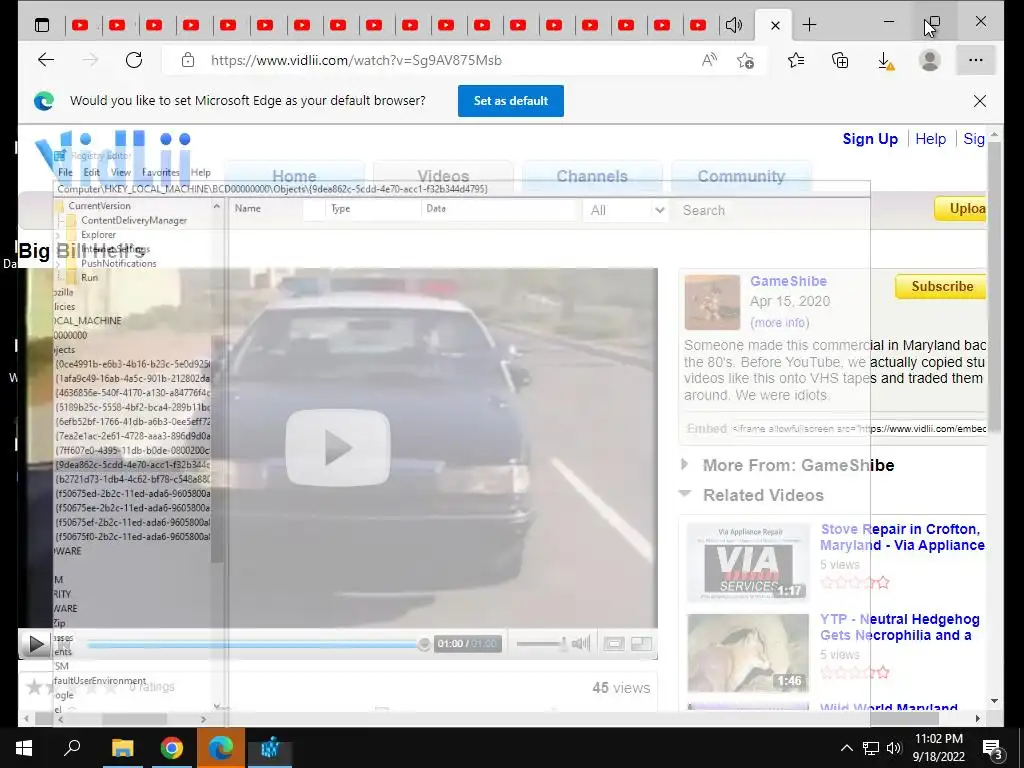Screen dimensions: 1024x768
Task: Launch Google Chrome from the taskbar
Action: coord(172,748)
